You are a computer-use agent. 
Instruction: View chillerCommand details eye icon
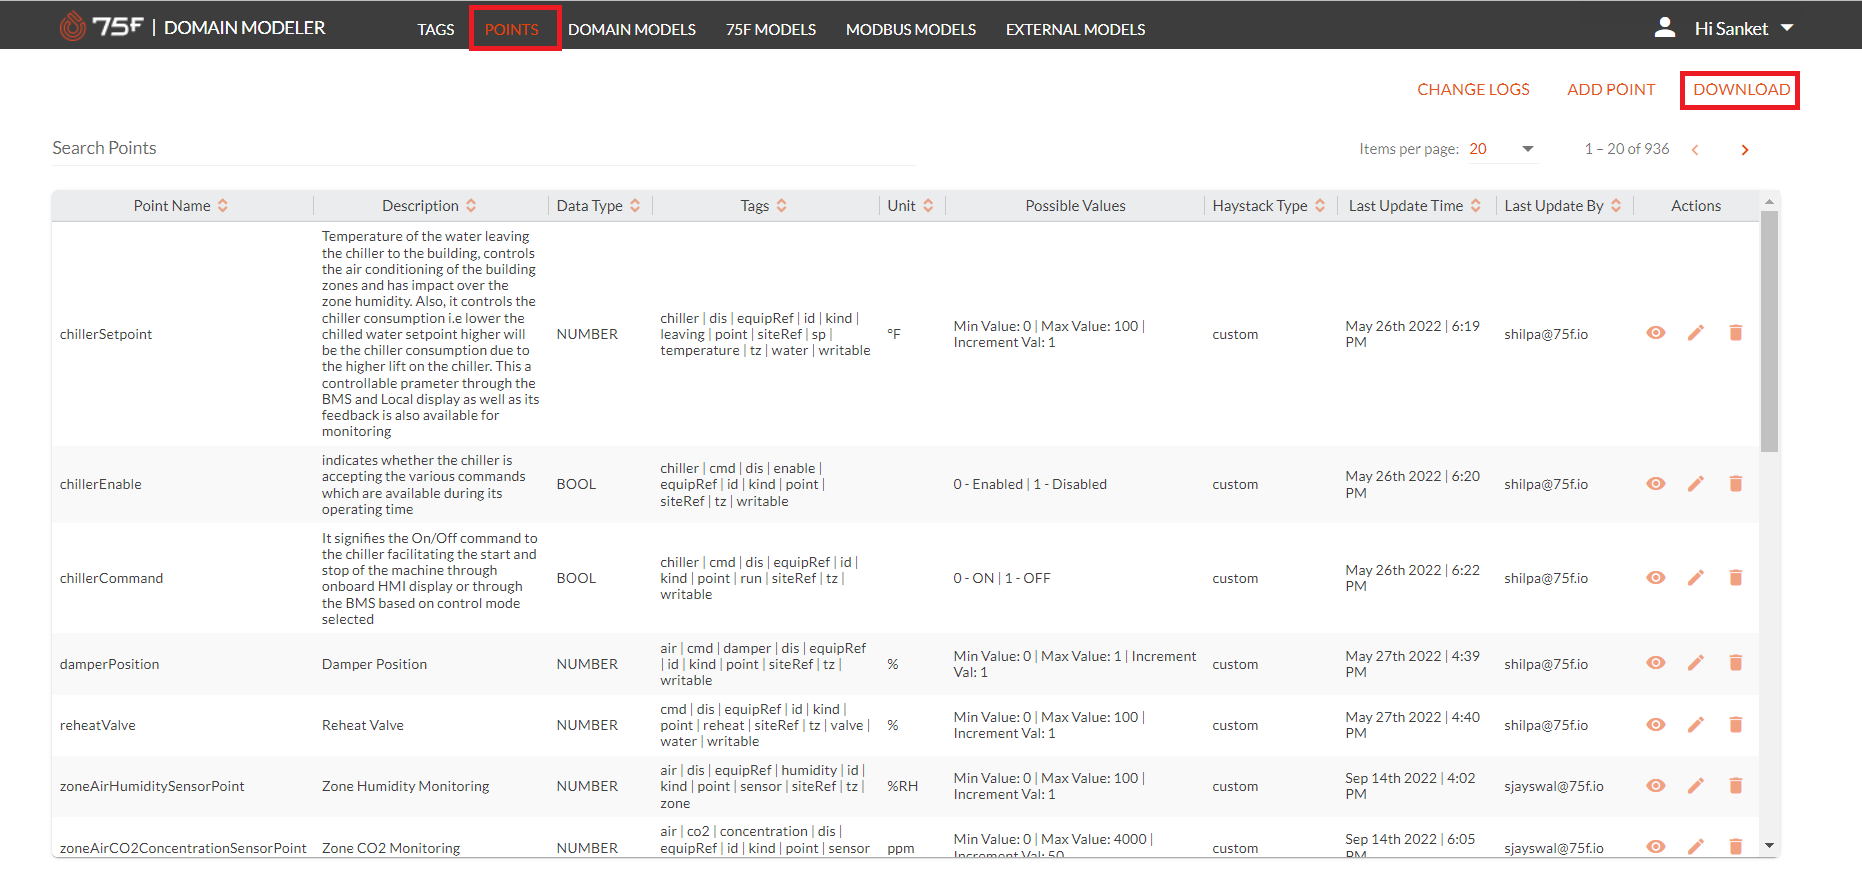pos(1656,578)
